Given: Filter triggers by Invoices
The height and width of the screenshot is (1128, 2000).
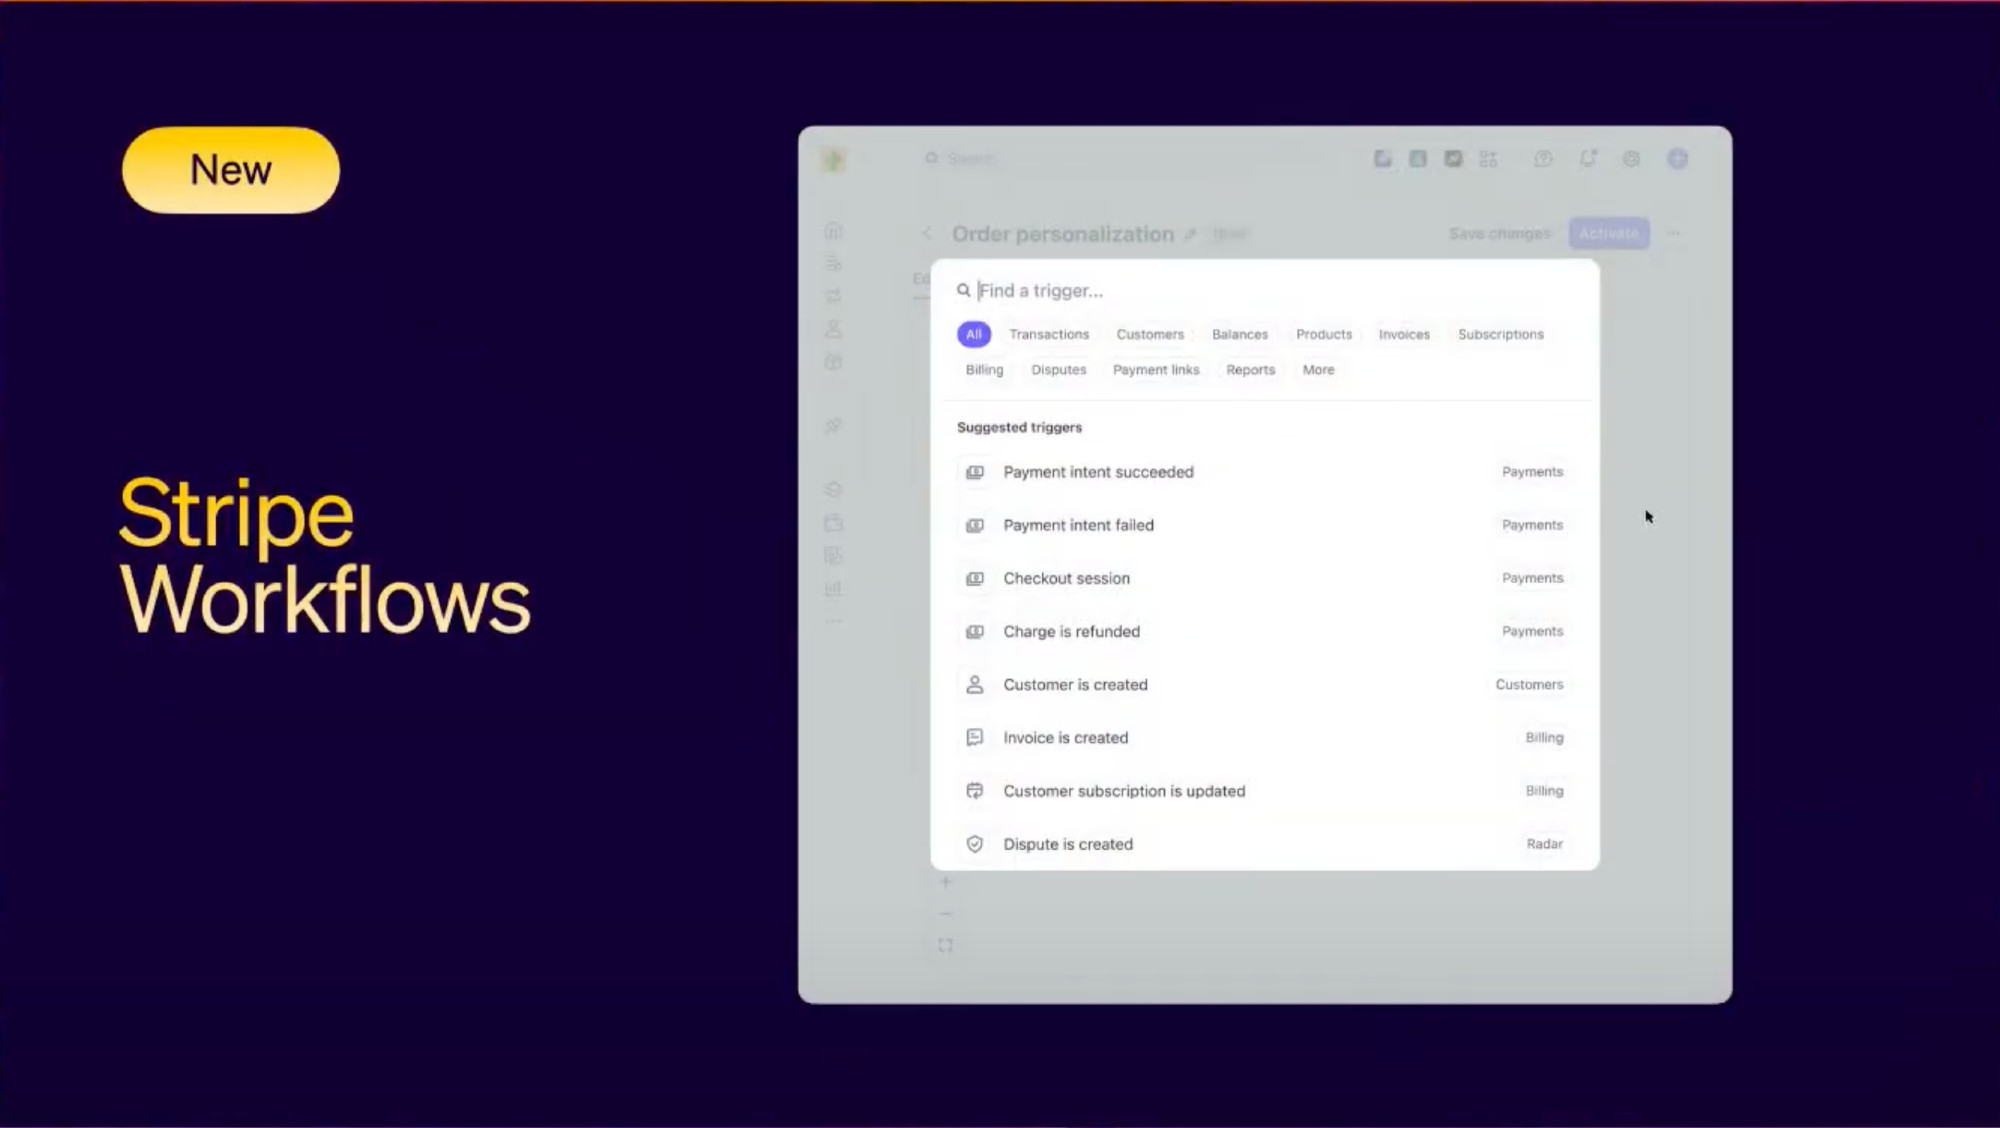Looking at the screenshot, I should pyautogui.click(x=1404, y=334).
